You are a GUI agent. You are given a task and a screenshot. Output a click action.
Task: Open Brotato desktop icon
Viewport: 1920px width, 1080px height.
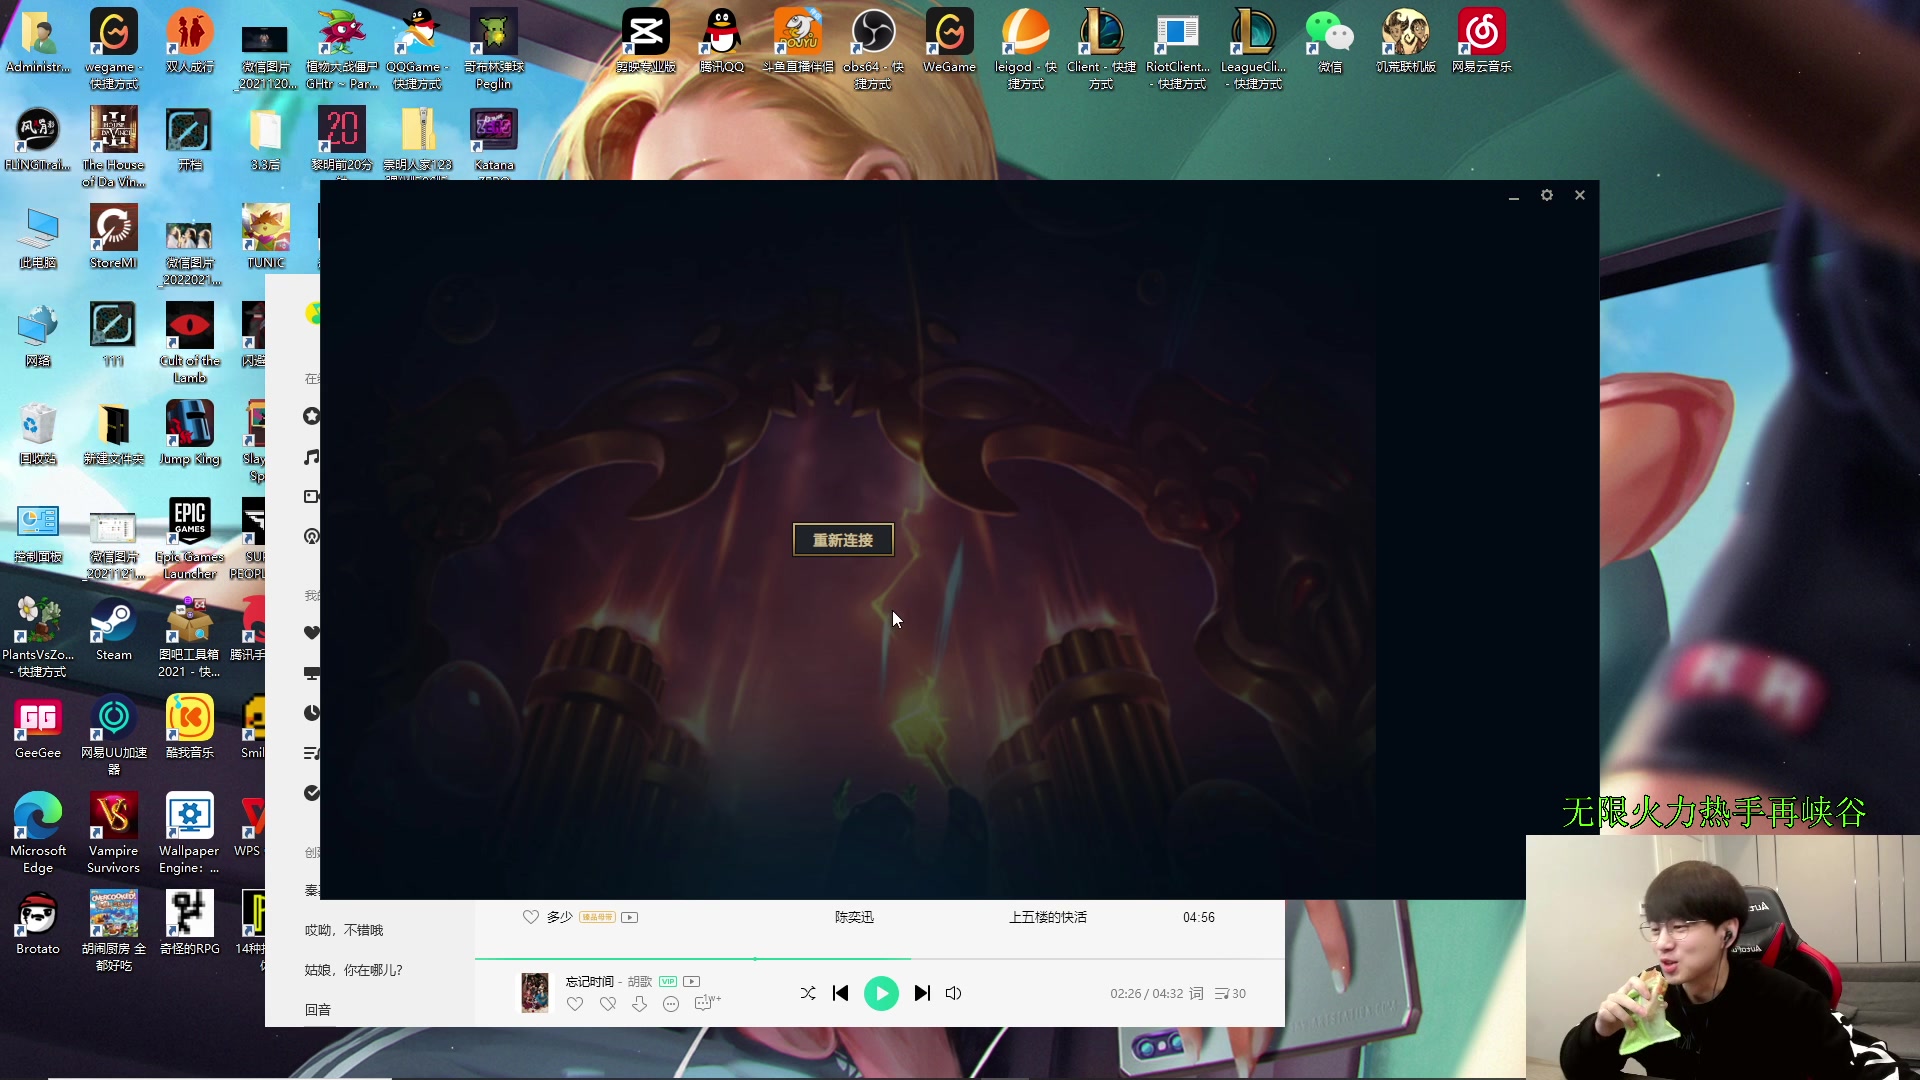point(38,923)
